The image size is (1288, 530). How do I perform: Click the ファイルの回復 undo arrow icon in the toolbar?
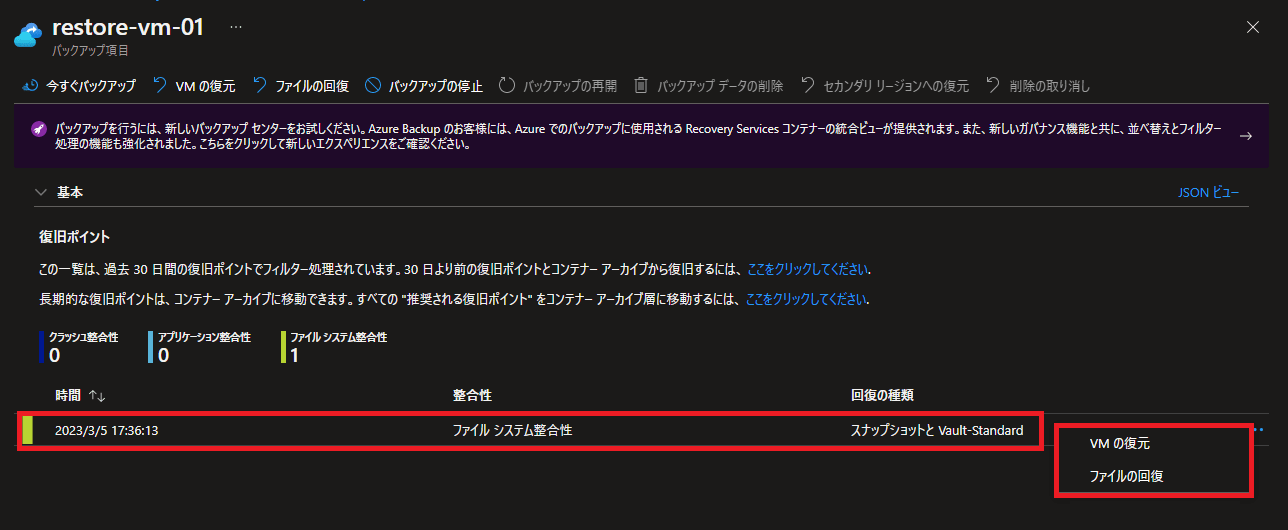[x=260, y=86]
